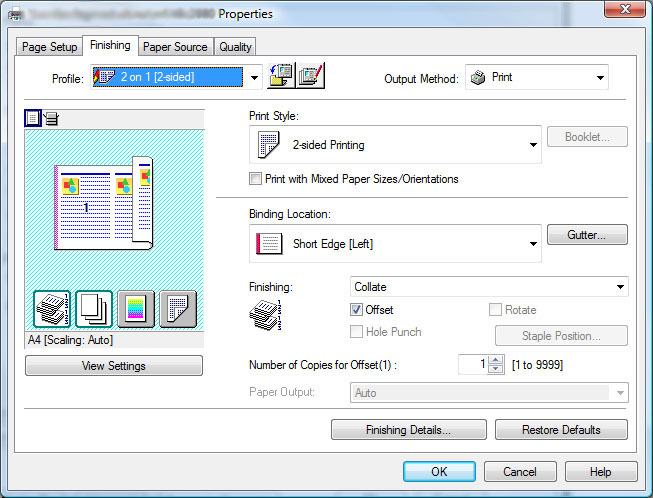Click Restore Defaults
653x498 pixels.
561,429
